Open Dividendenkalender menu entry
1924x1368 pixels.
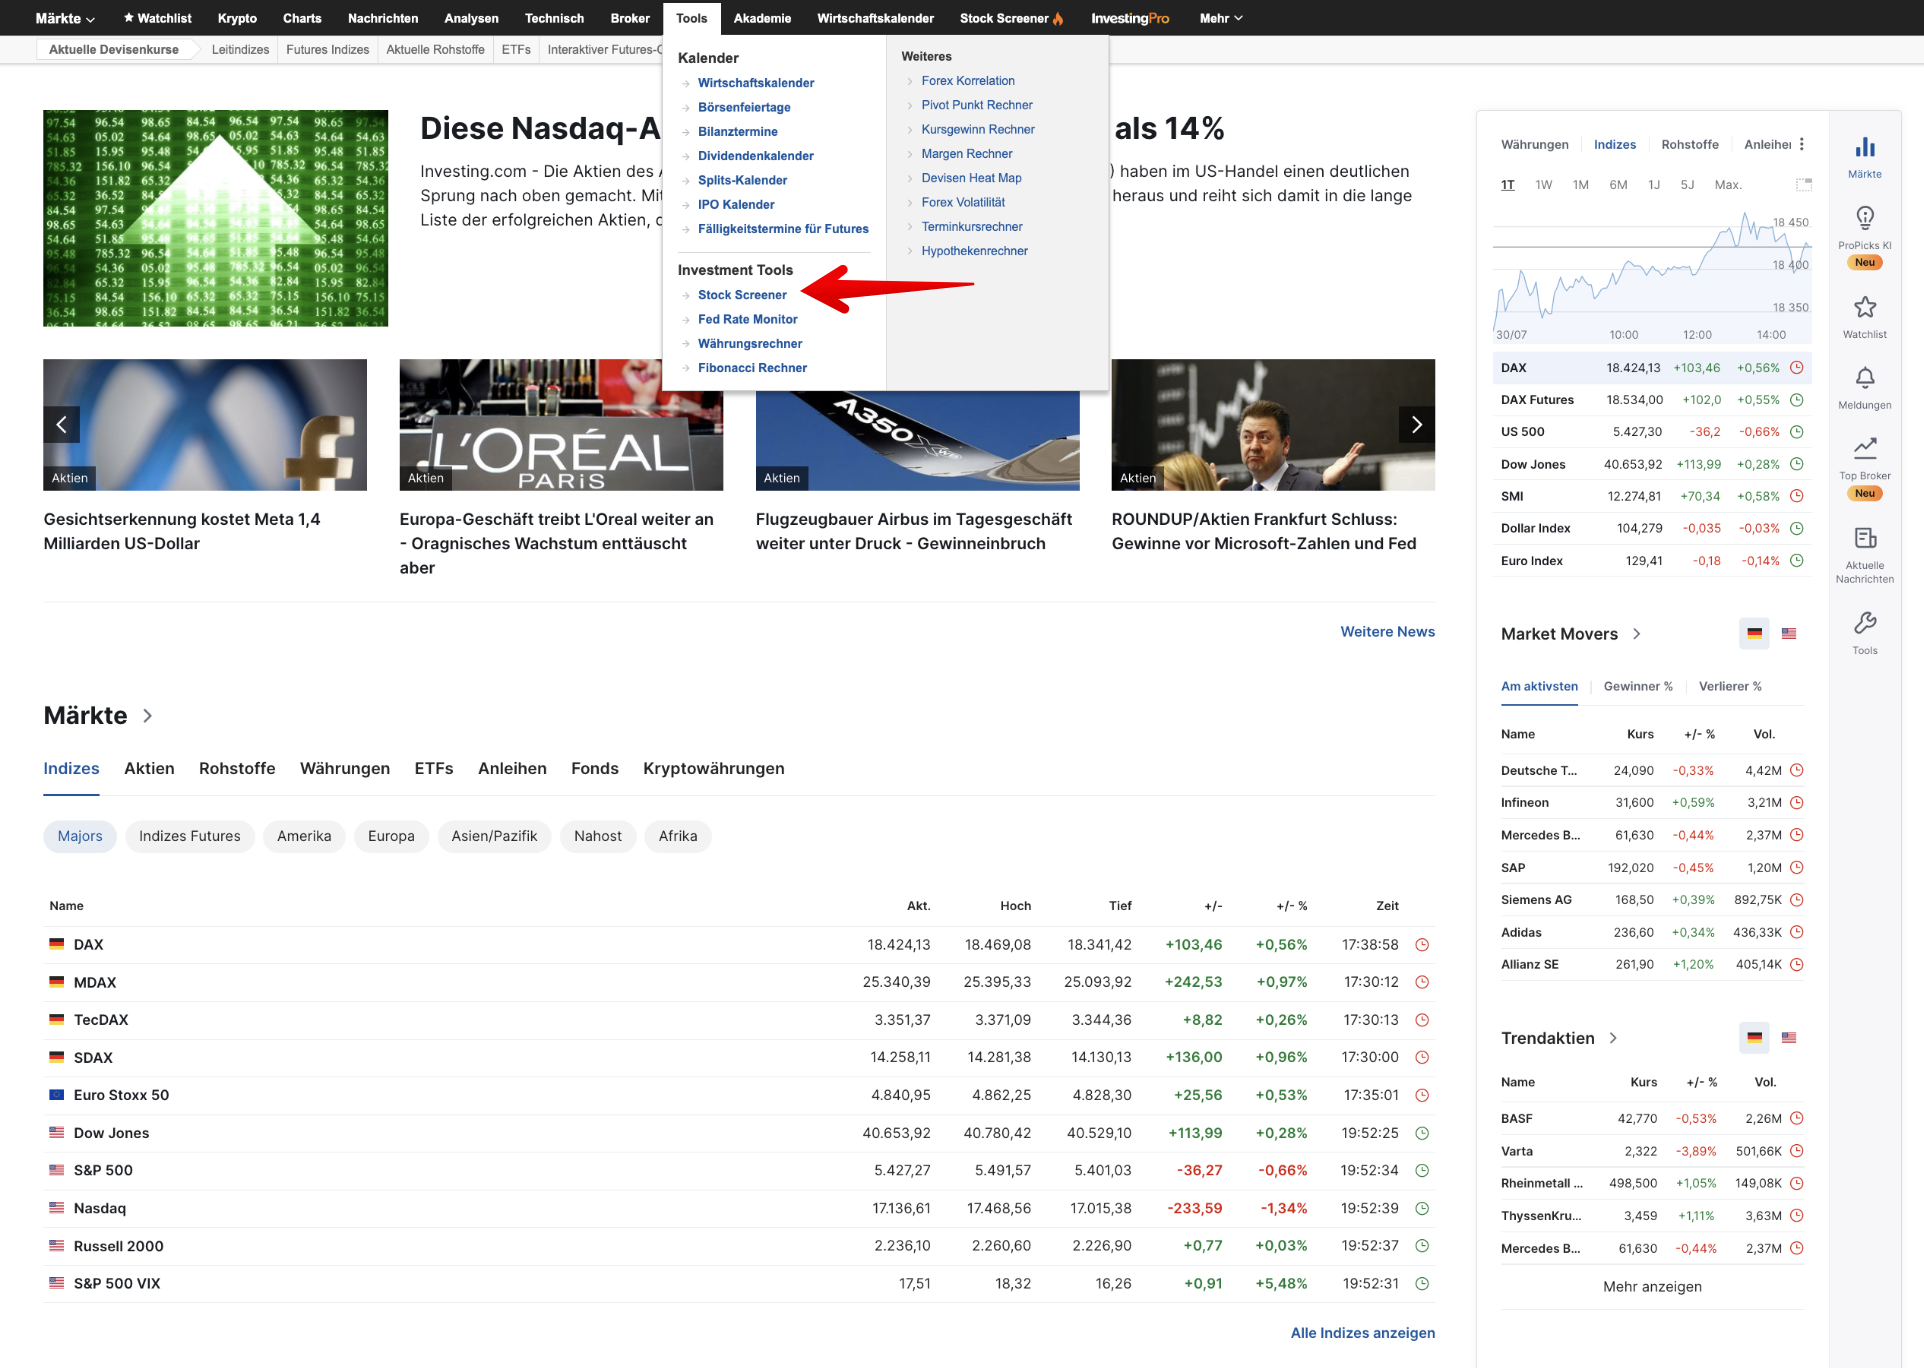(755, 156)
